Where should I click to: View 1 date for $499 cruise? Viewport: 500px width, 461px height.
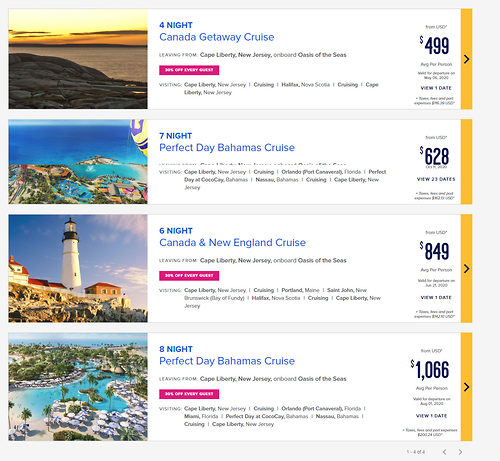tap(436, 88)
